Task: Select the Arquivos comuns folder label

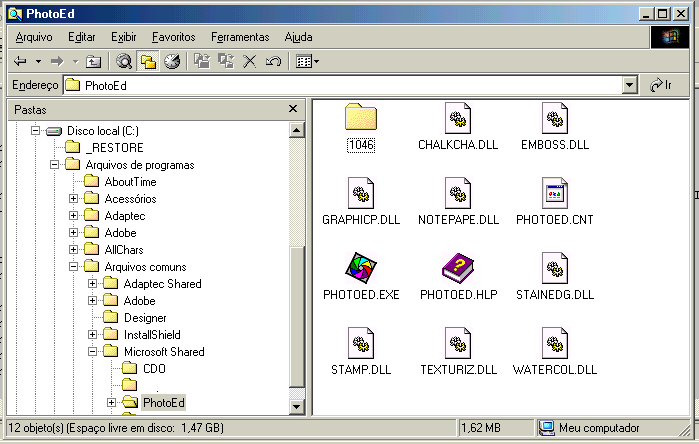Action: click(x=145, y=267)
